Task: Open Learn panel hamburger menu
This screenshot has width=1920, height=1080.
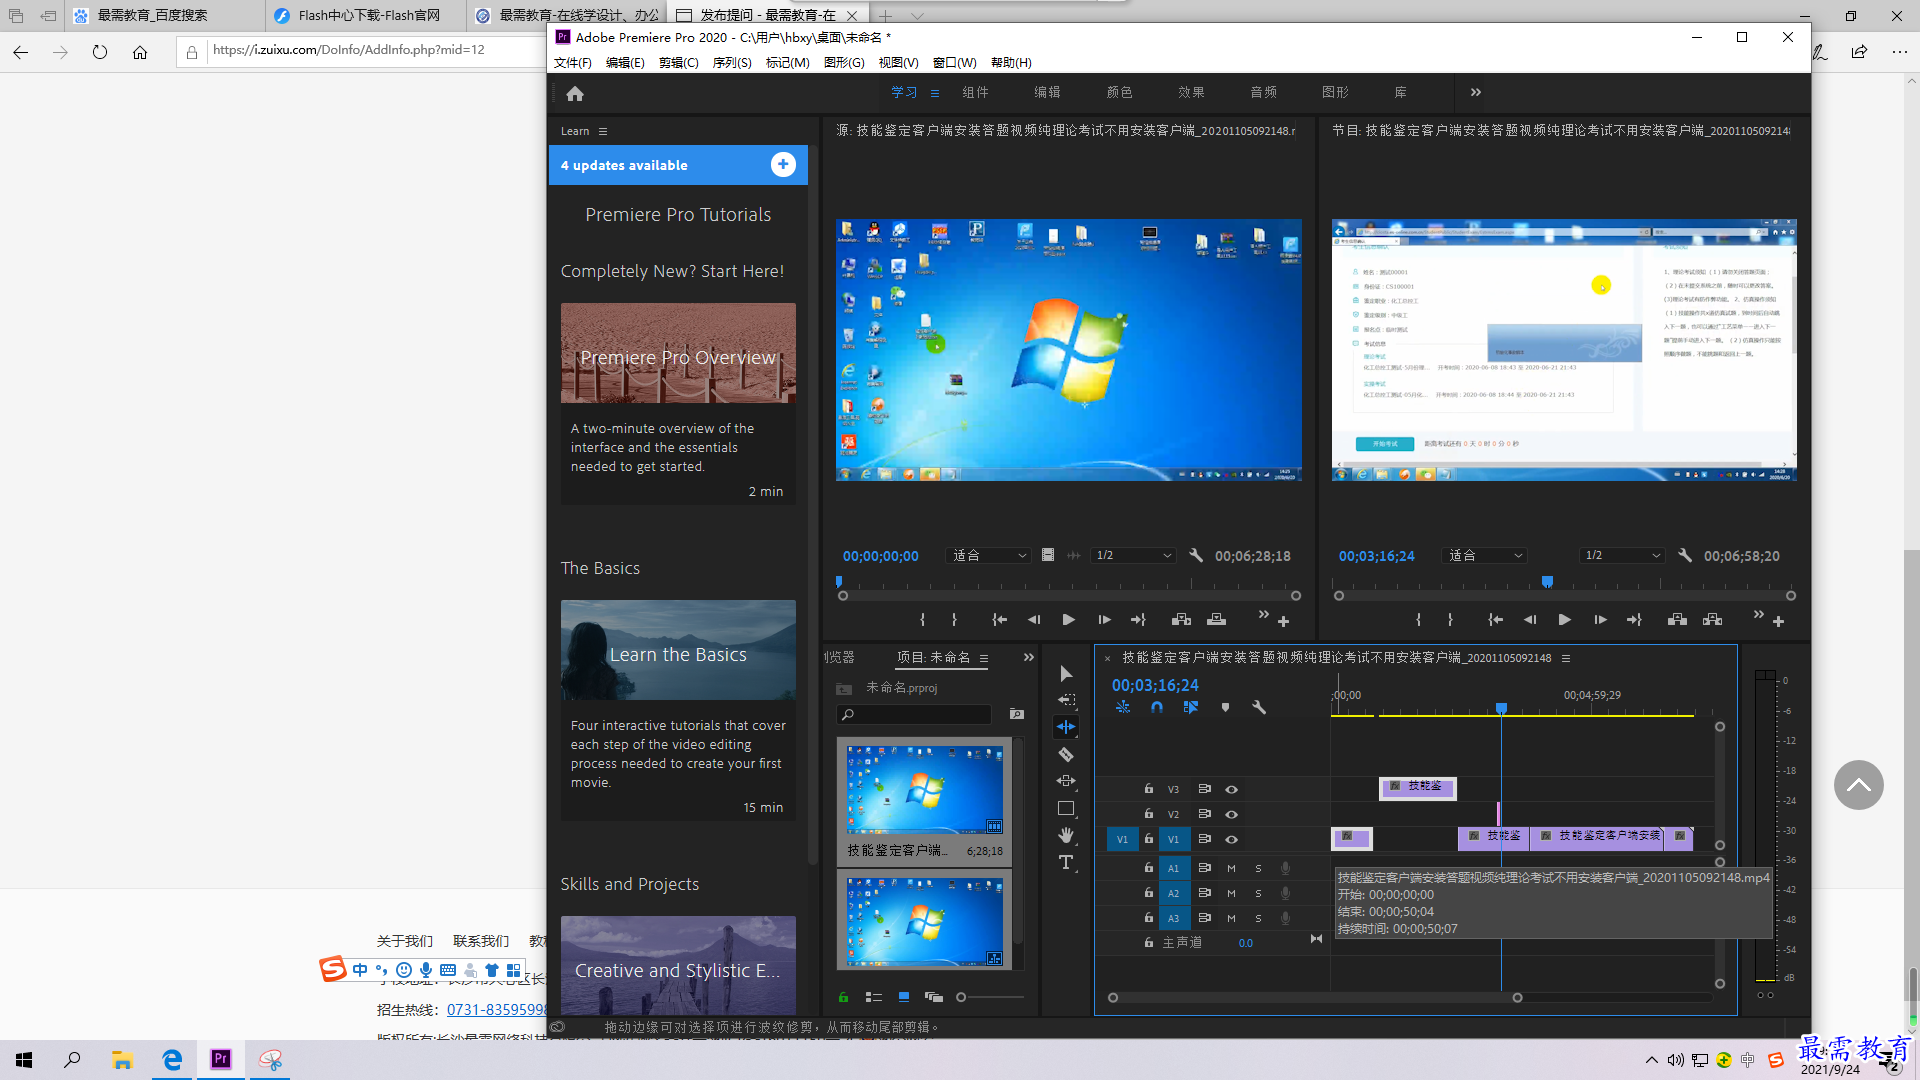Action: tap(602, 131)
